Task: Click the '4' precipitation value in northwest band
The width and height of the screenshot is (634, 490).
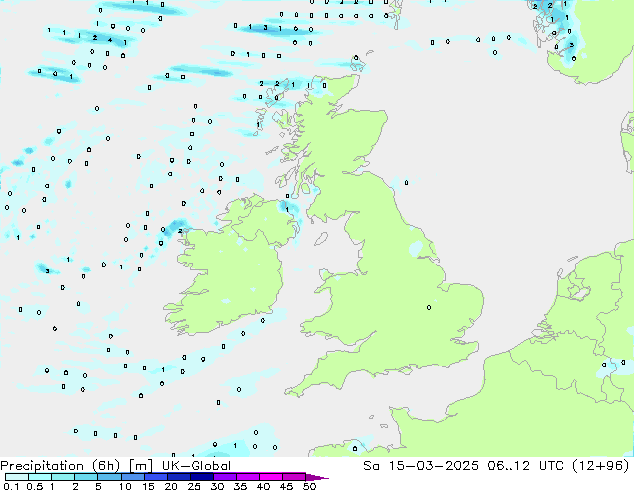Action: click(x=110, y=40)
